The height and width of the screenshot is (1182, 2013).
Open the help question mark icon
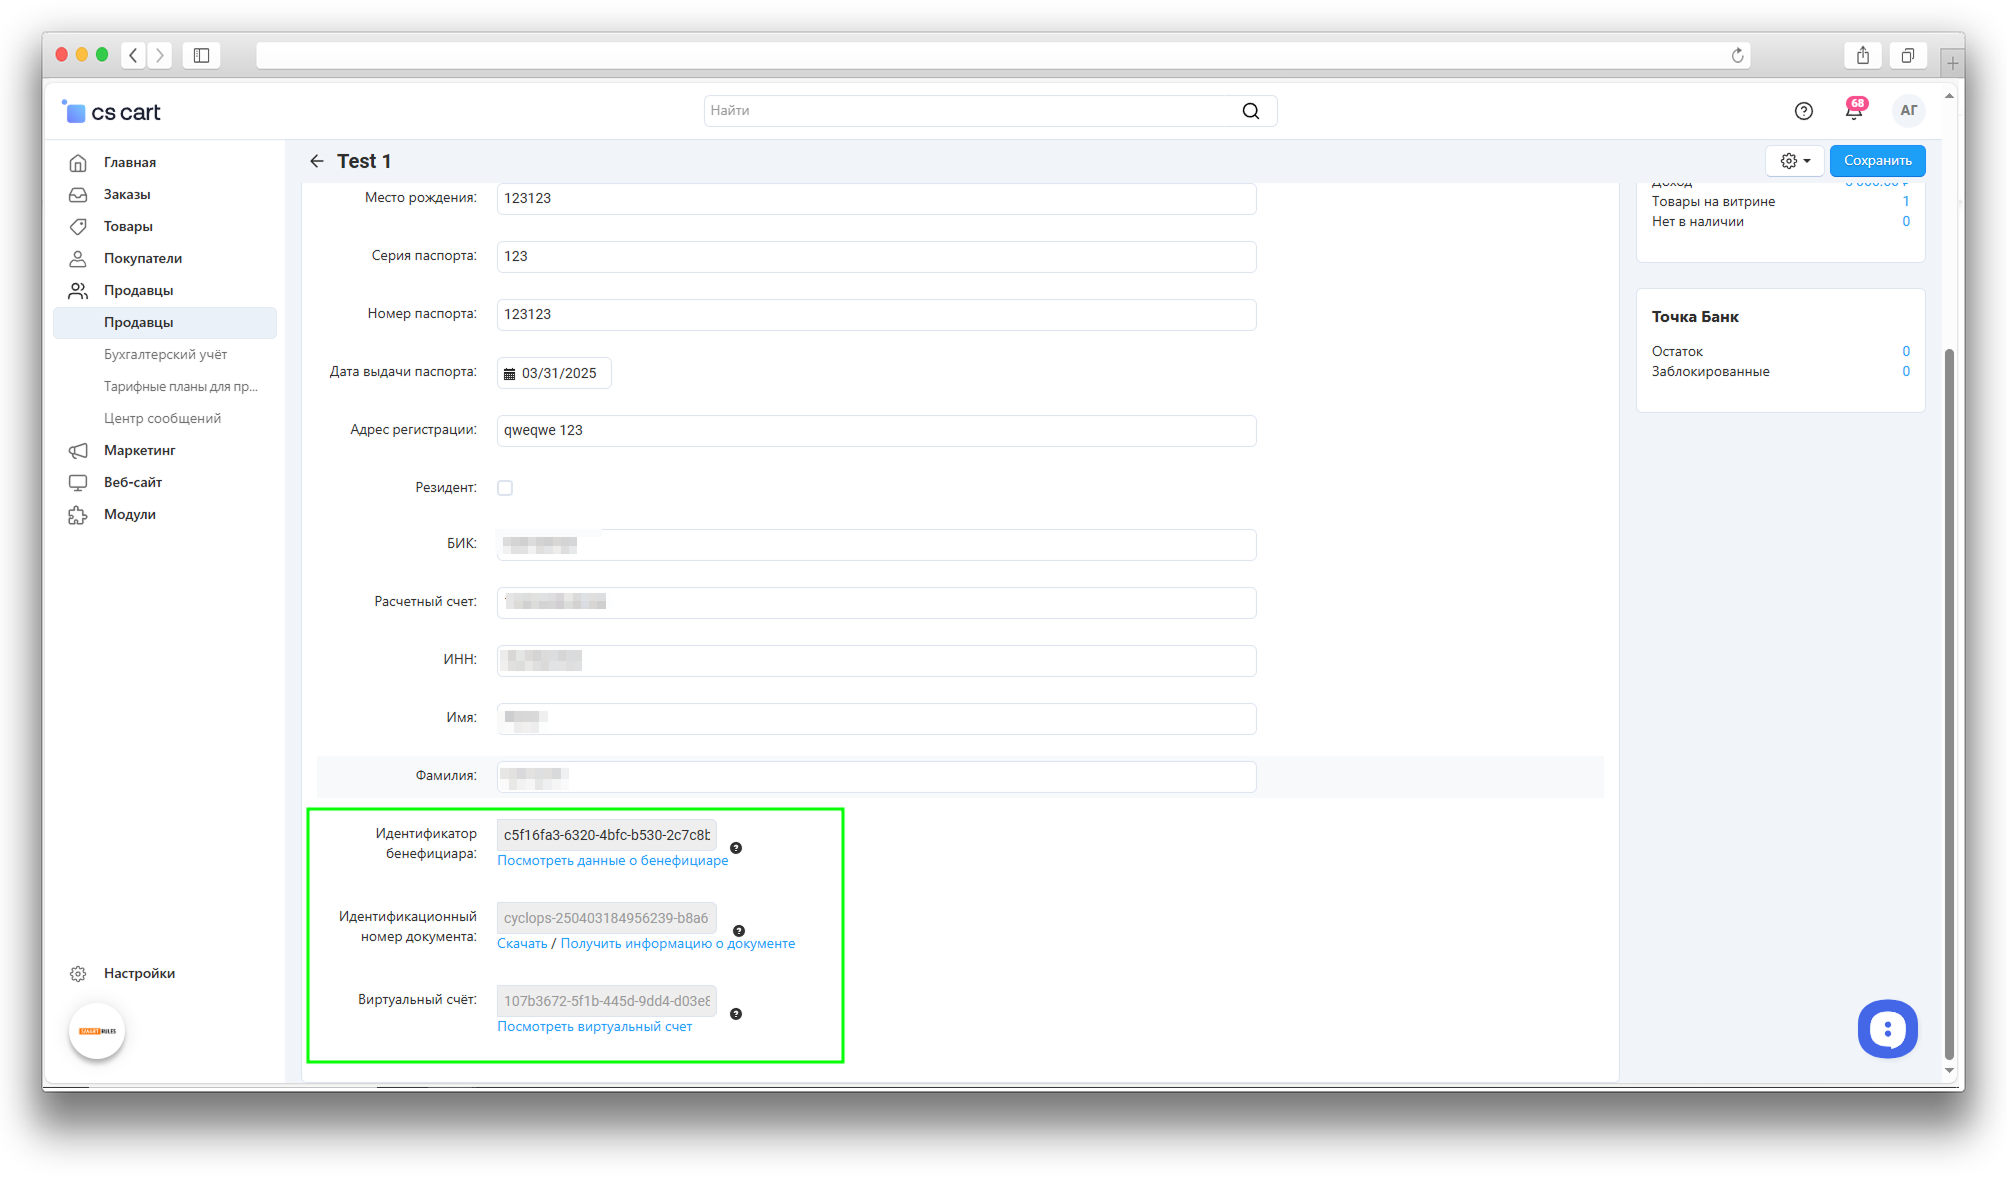click(1803, 111)
